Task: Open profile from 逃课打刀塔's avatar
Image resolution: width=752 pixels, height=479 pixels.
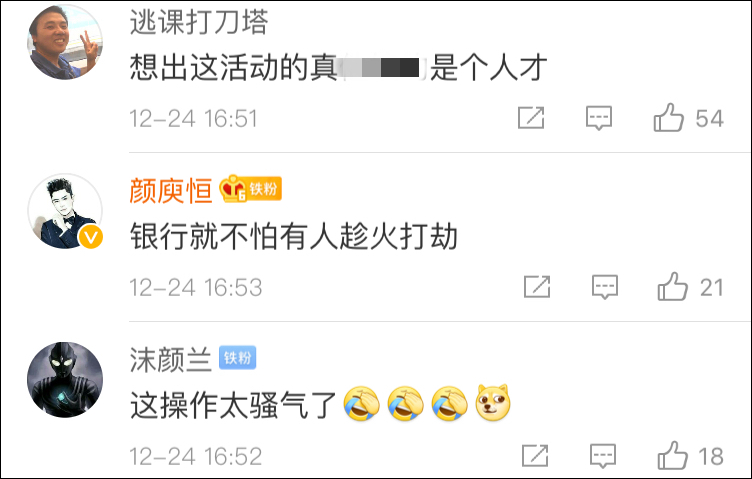Action: click(65, 42)
